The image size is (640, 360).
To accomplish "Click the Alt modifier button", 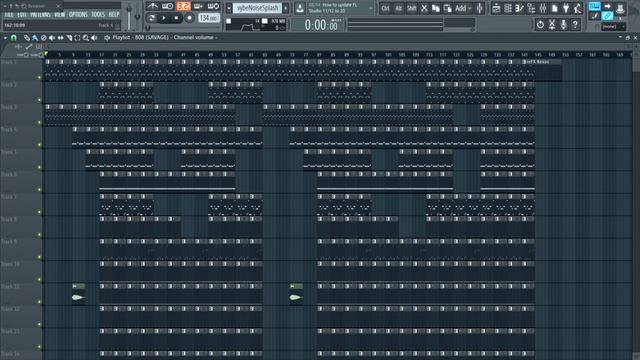I will coord(398,8).
